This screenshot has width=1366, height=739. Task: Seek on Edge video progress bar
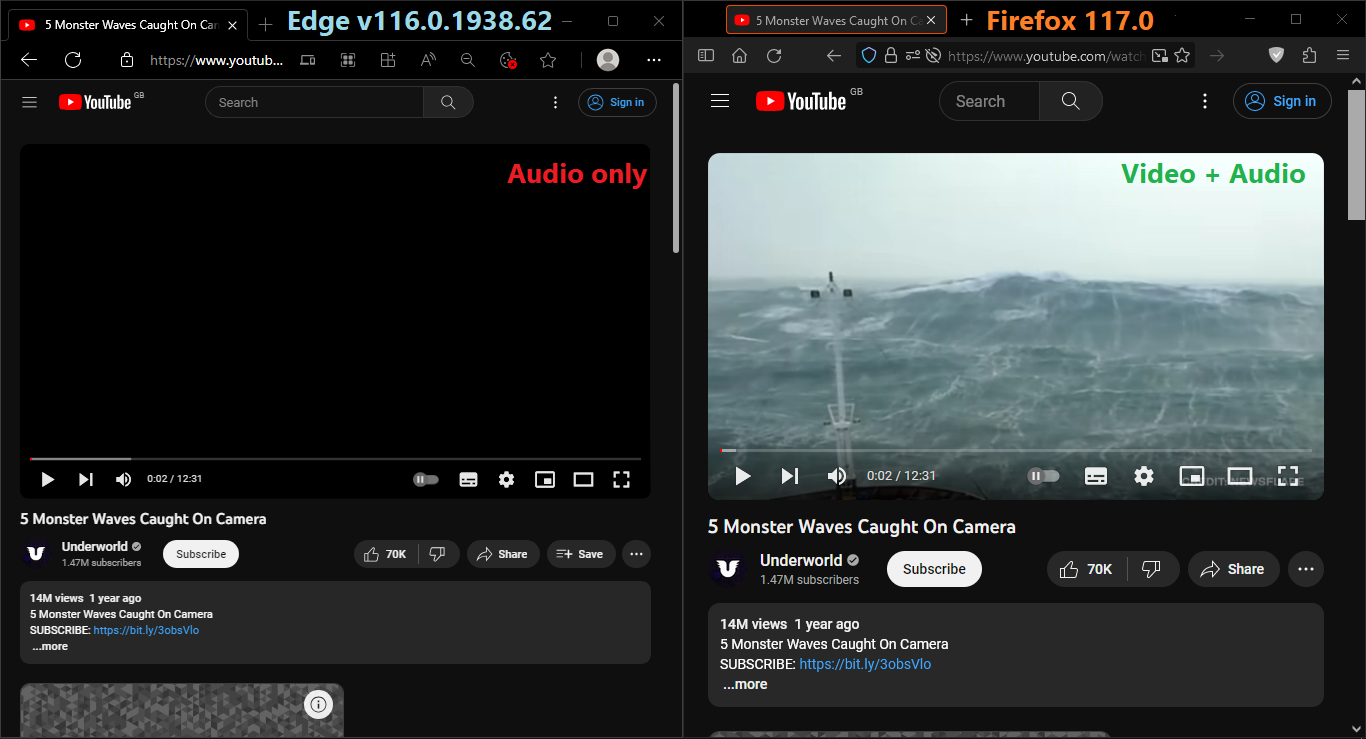point(335,458)
